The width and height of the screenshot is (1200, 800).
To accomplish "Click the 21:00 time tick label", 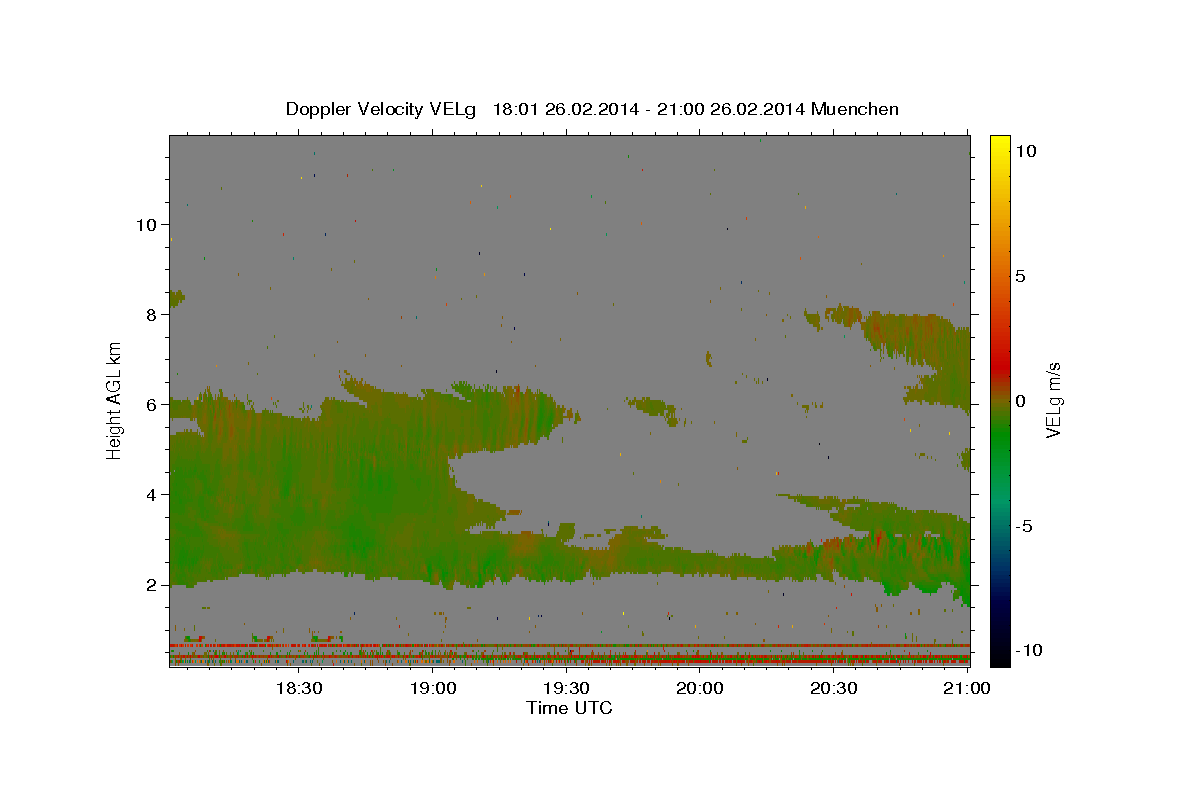I will coord(967,689).
